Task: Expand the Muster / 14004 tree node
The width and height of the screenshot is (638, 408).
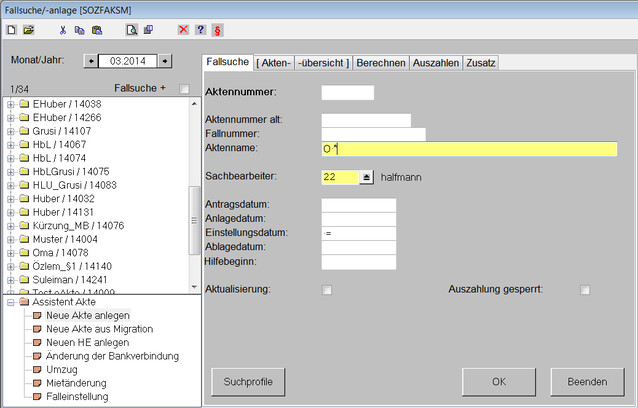Action: (x=10, y=240)
